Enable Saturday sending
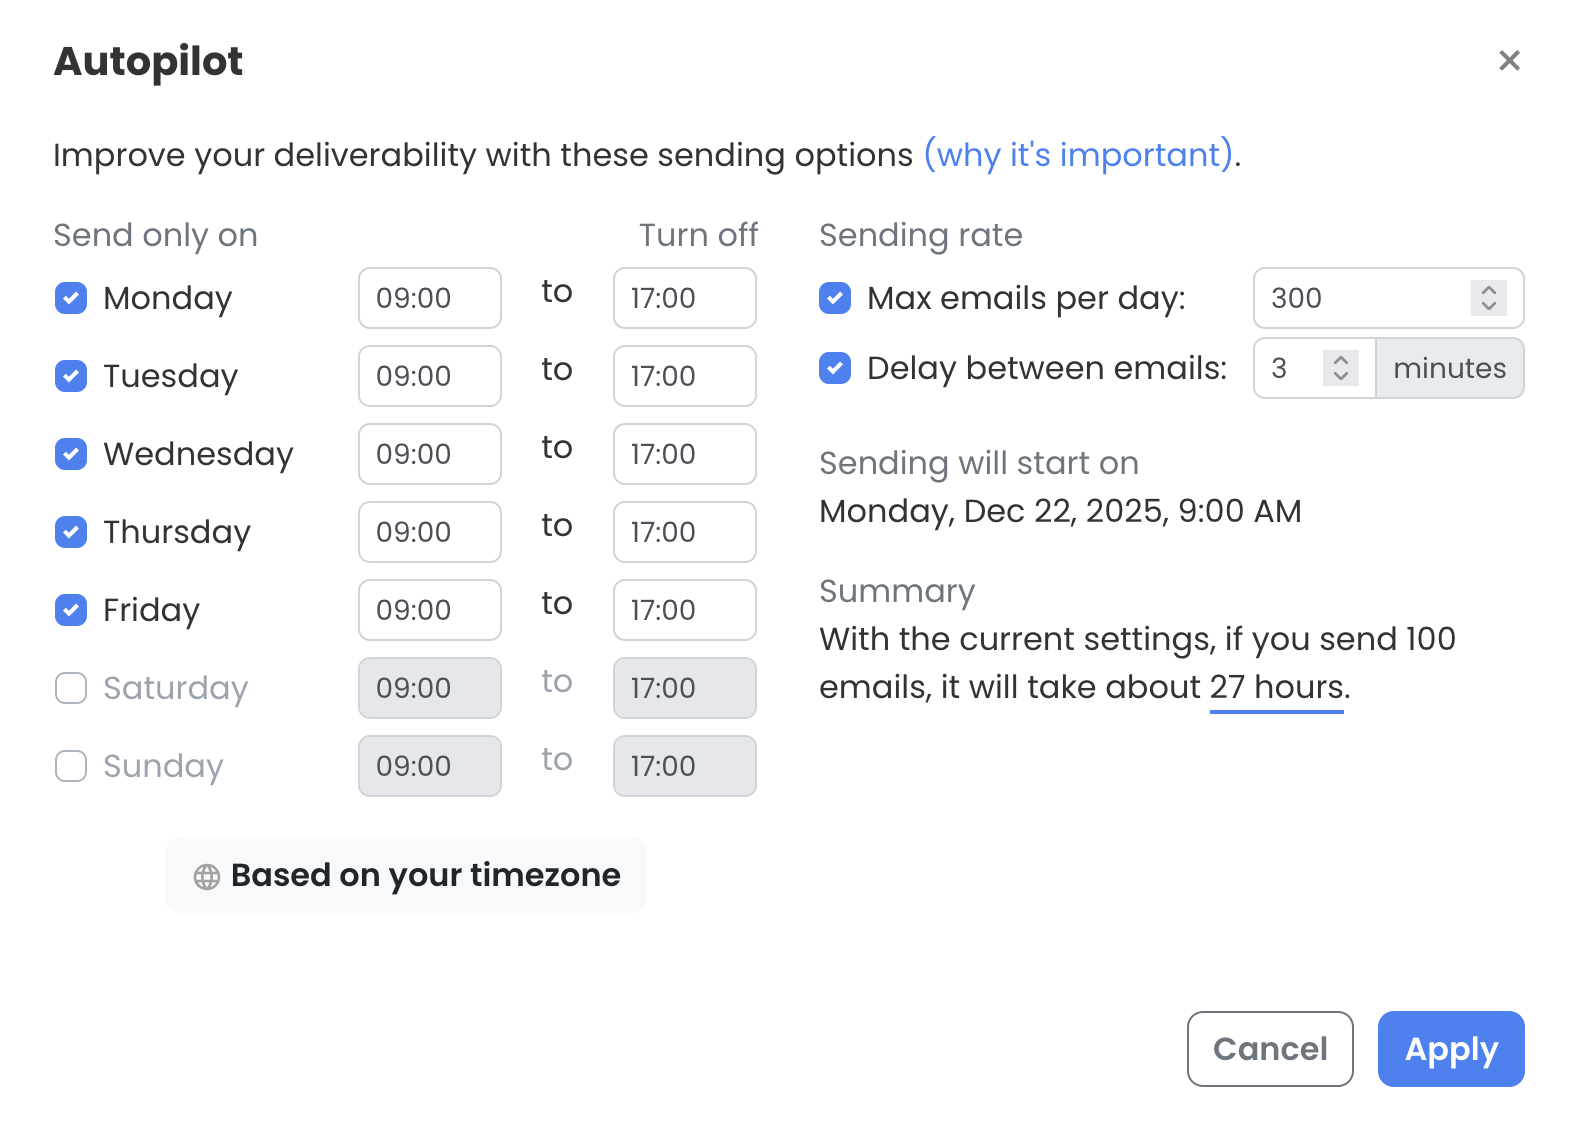The height and width of the screenshot is (1126, 1578). coord(71,688)
